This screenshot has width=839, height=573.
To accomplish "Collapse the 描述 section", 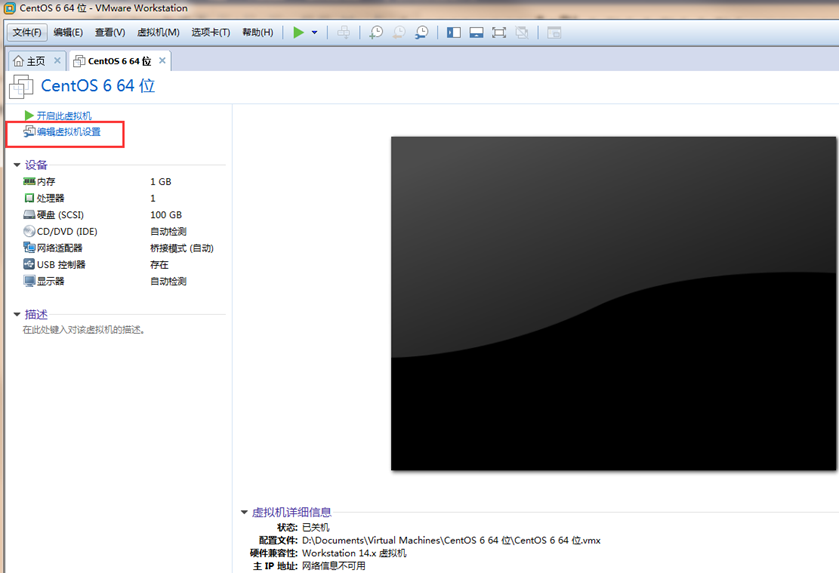I will (x=17, y=315).
